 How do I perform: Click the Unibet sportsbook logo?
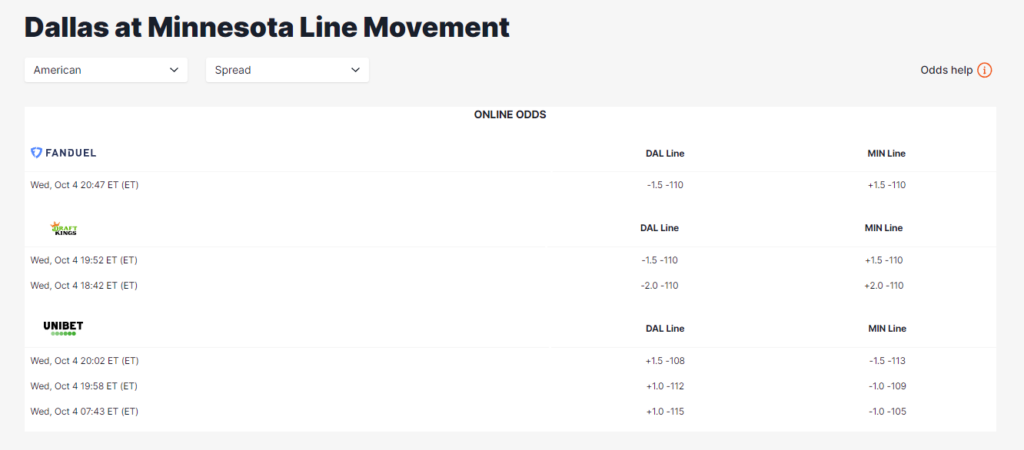pos(63,328)
